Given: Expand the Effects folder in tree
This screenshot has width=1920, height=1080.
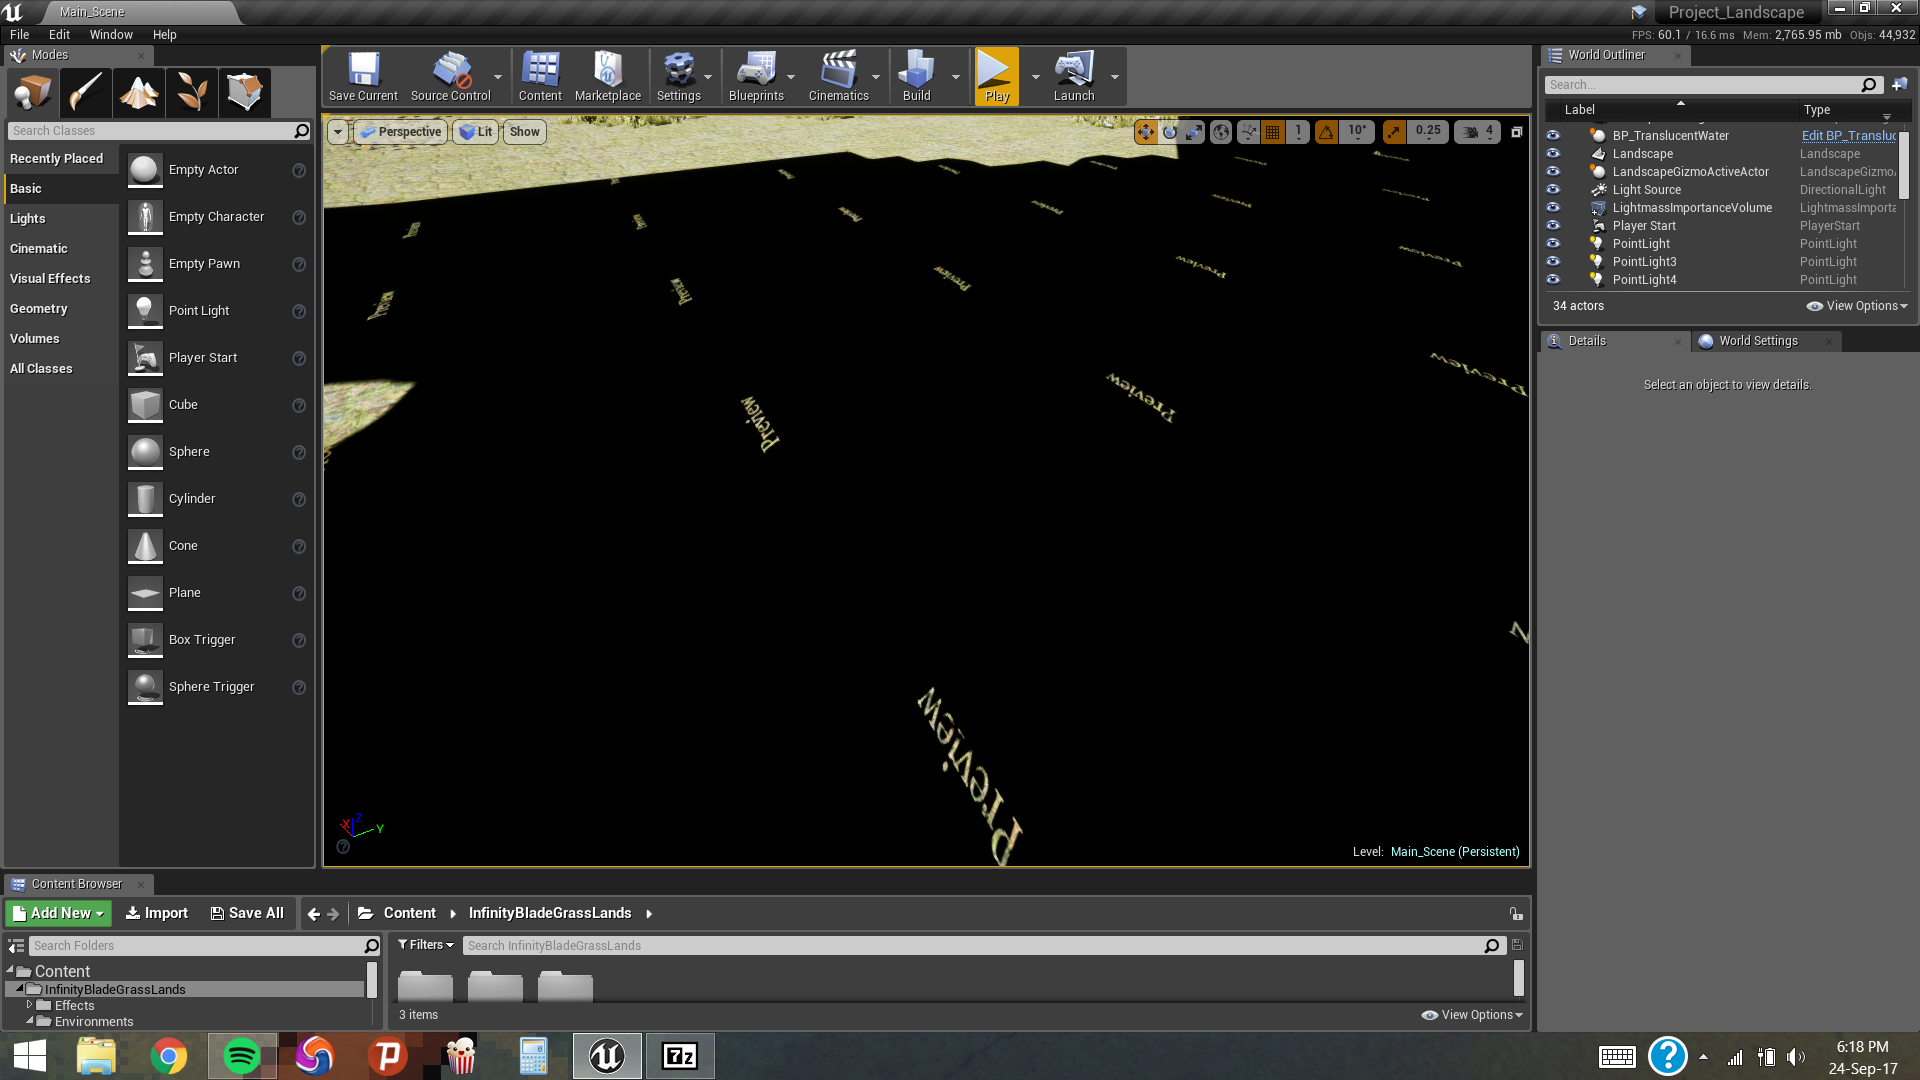Looking at the screenshot, I should (30, 1005).
